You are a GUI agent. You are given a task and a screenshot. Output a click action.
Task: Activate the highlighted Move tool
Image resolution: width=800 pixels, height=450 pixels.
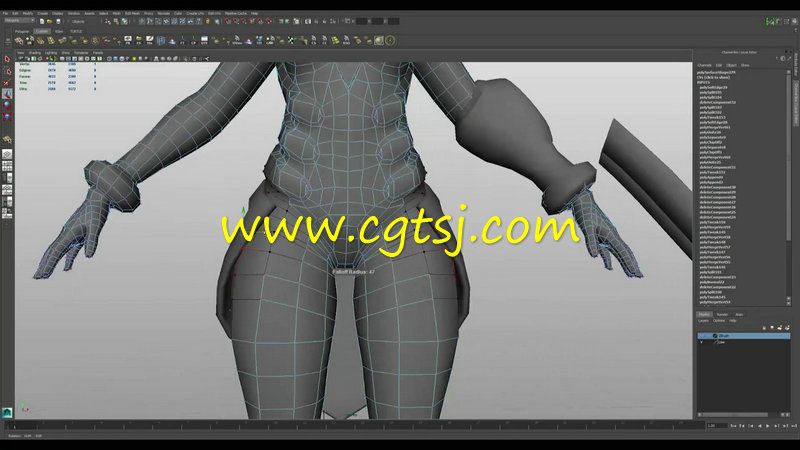[x=7, y=93]
